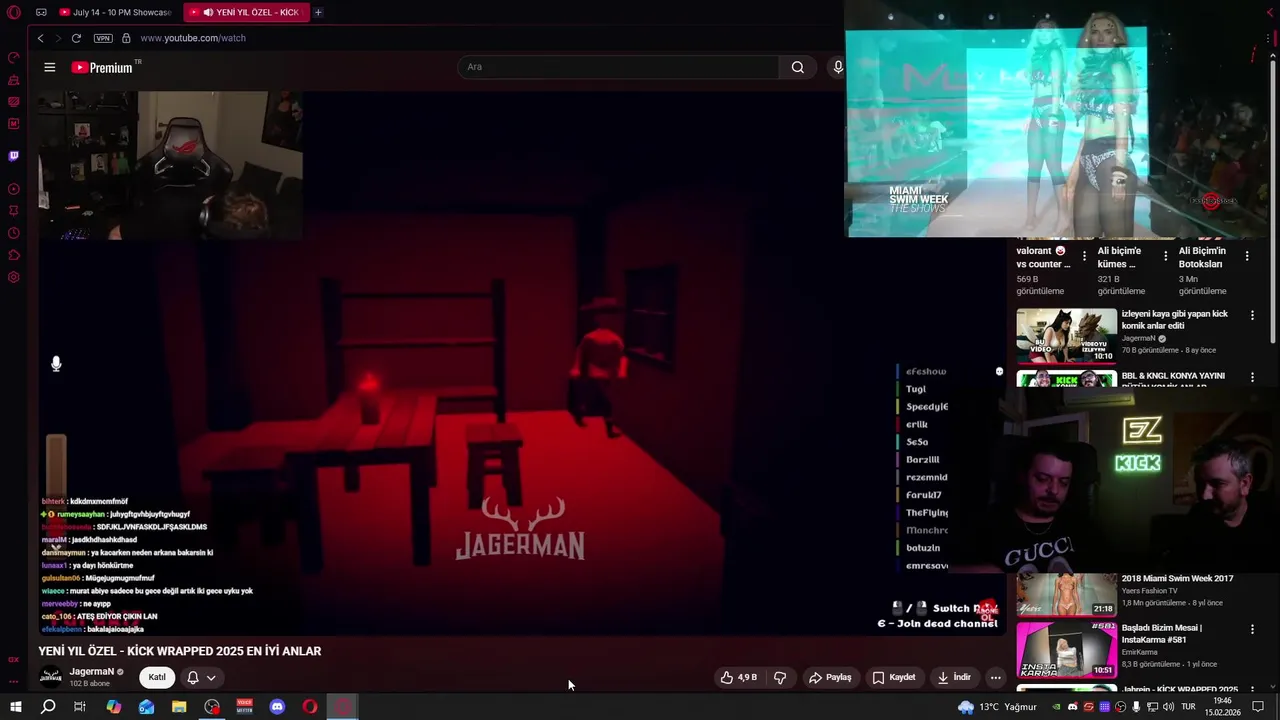
Task: Dislike the video
Action: 780,677
